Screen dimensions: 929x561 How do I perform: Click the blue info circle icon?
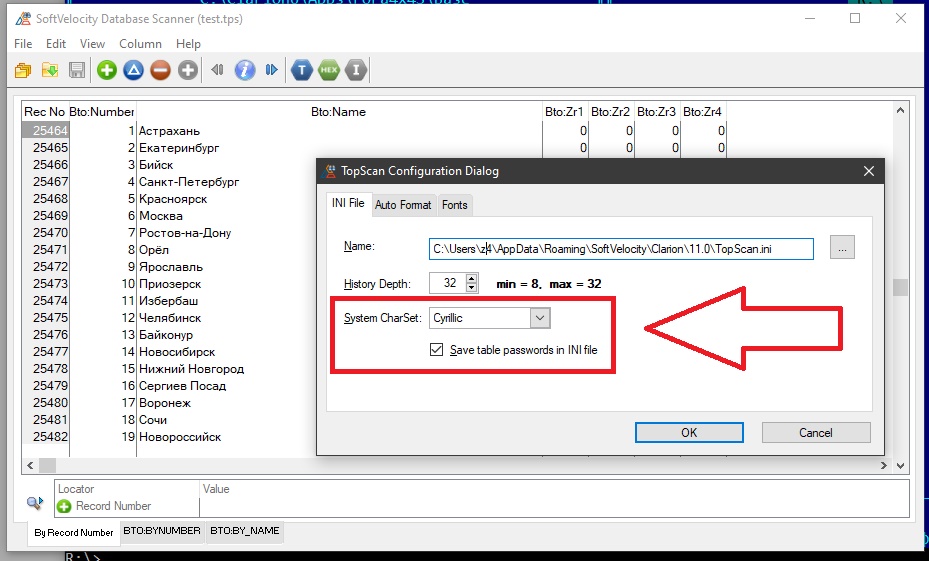pyautogui.click(x=244, y=70)
